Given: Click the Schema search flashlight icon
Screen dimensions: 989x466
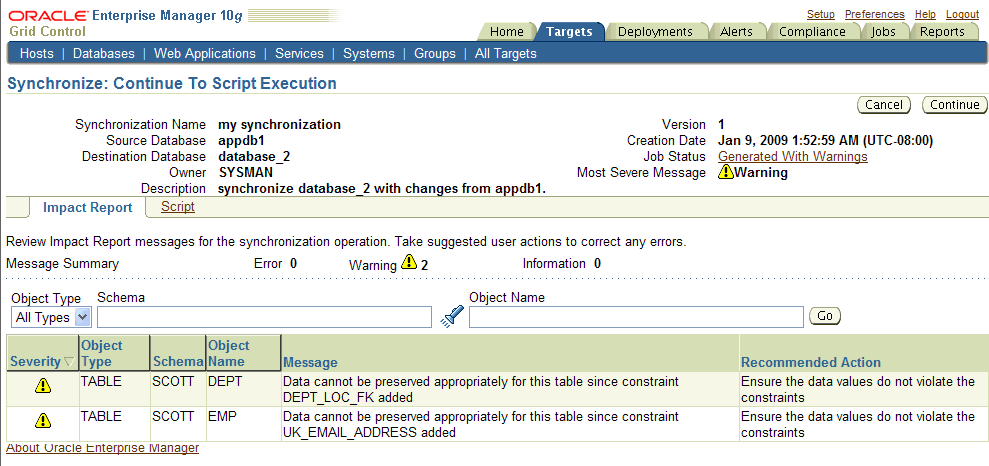Looking at the screenshot, I should pos(452,316).
